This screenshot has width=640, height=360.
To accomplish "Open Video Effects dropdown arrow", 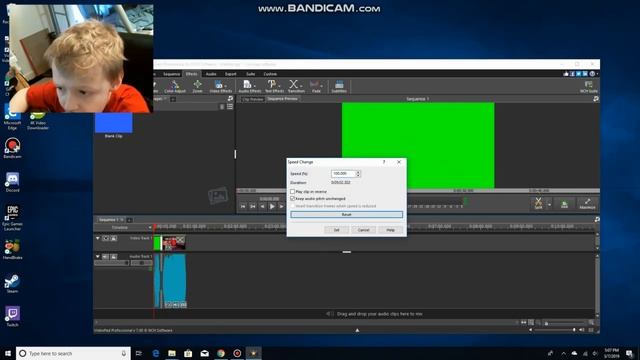I will [226, 85].
